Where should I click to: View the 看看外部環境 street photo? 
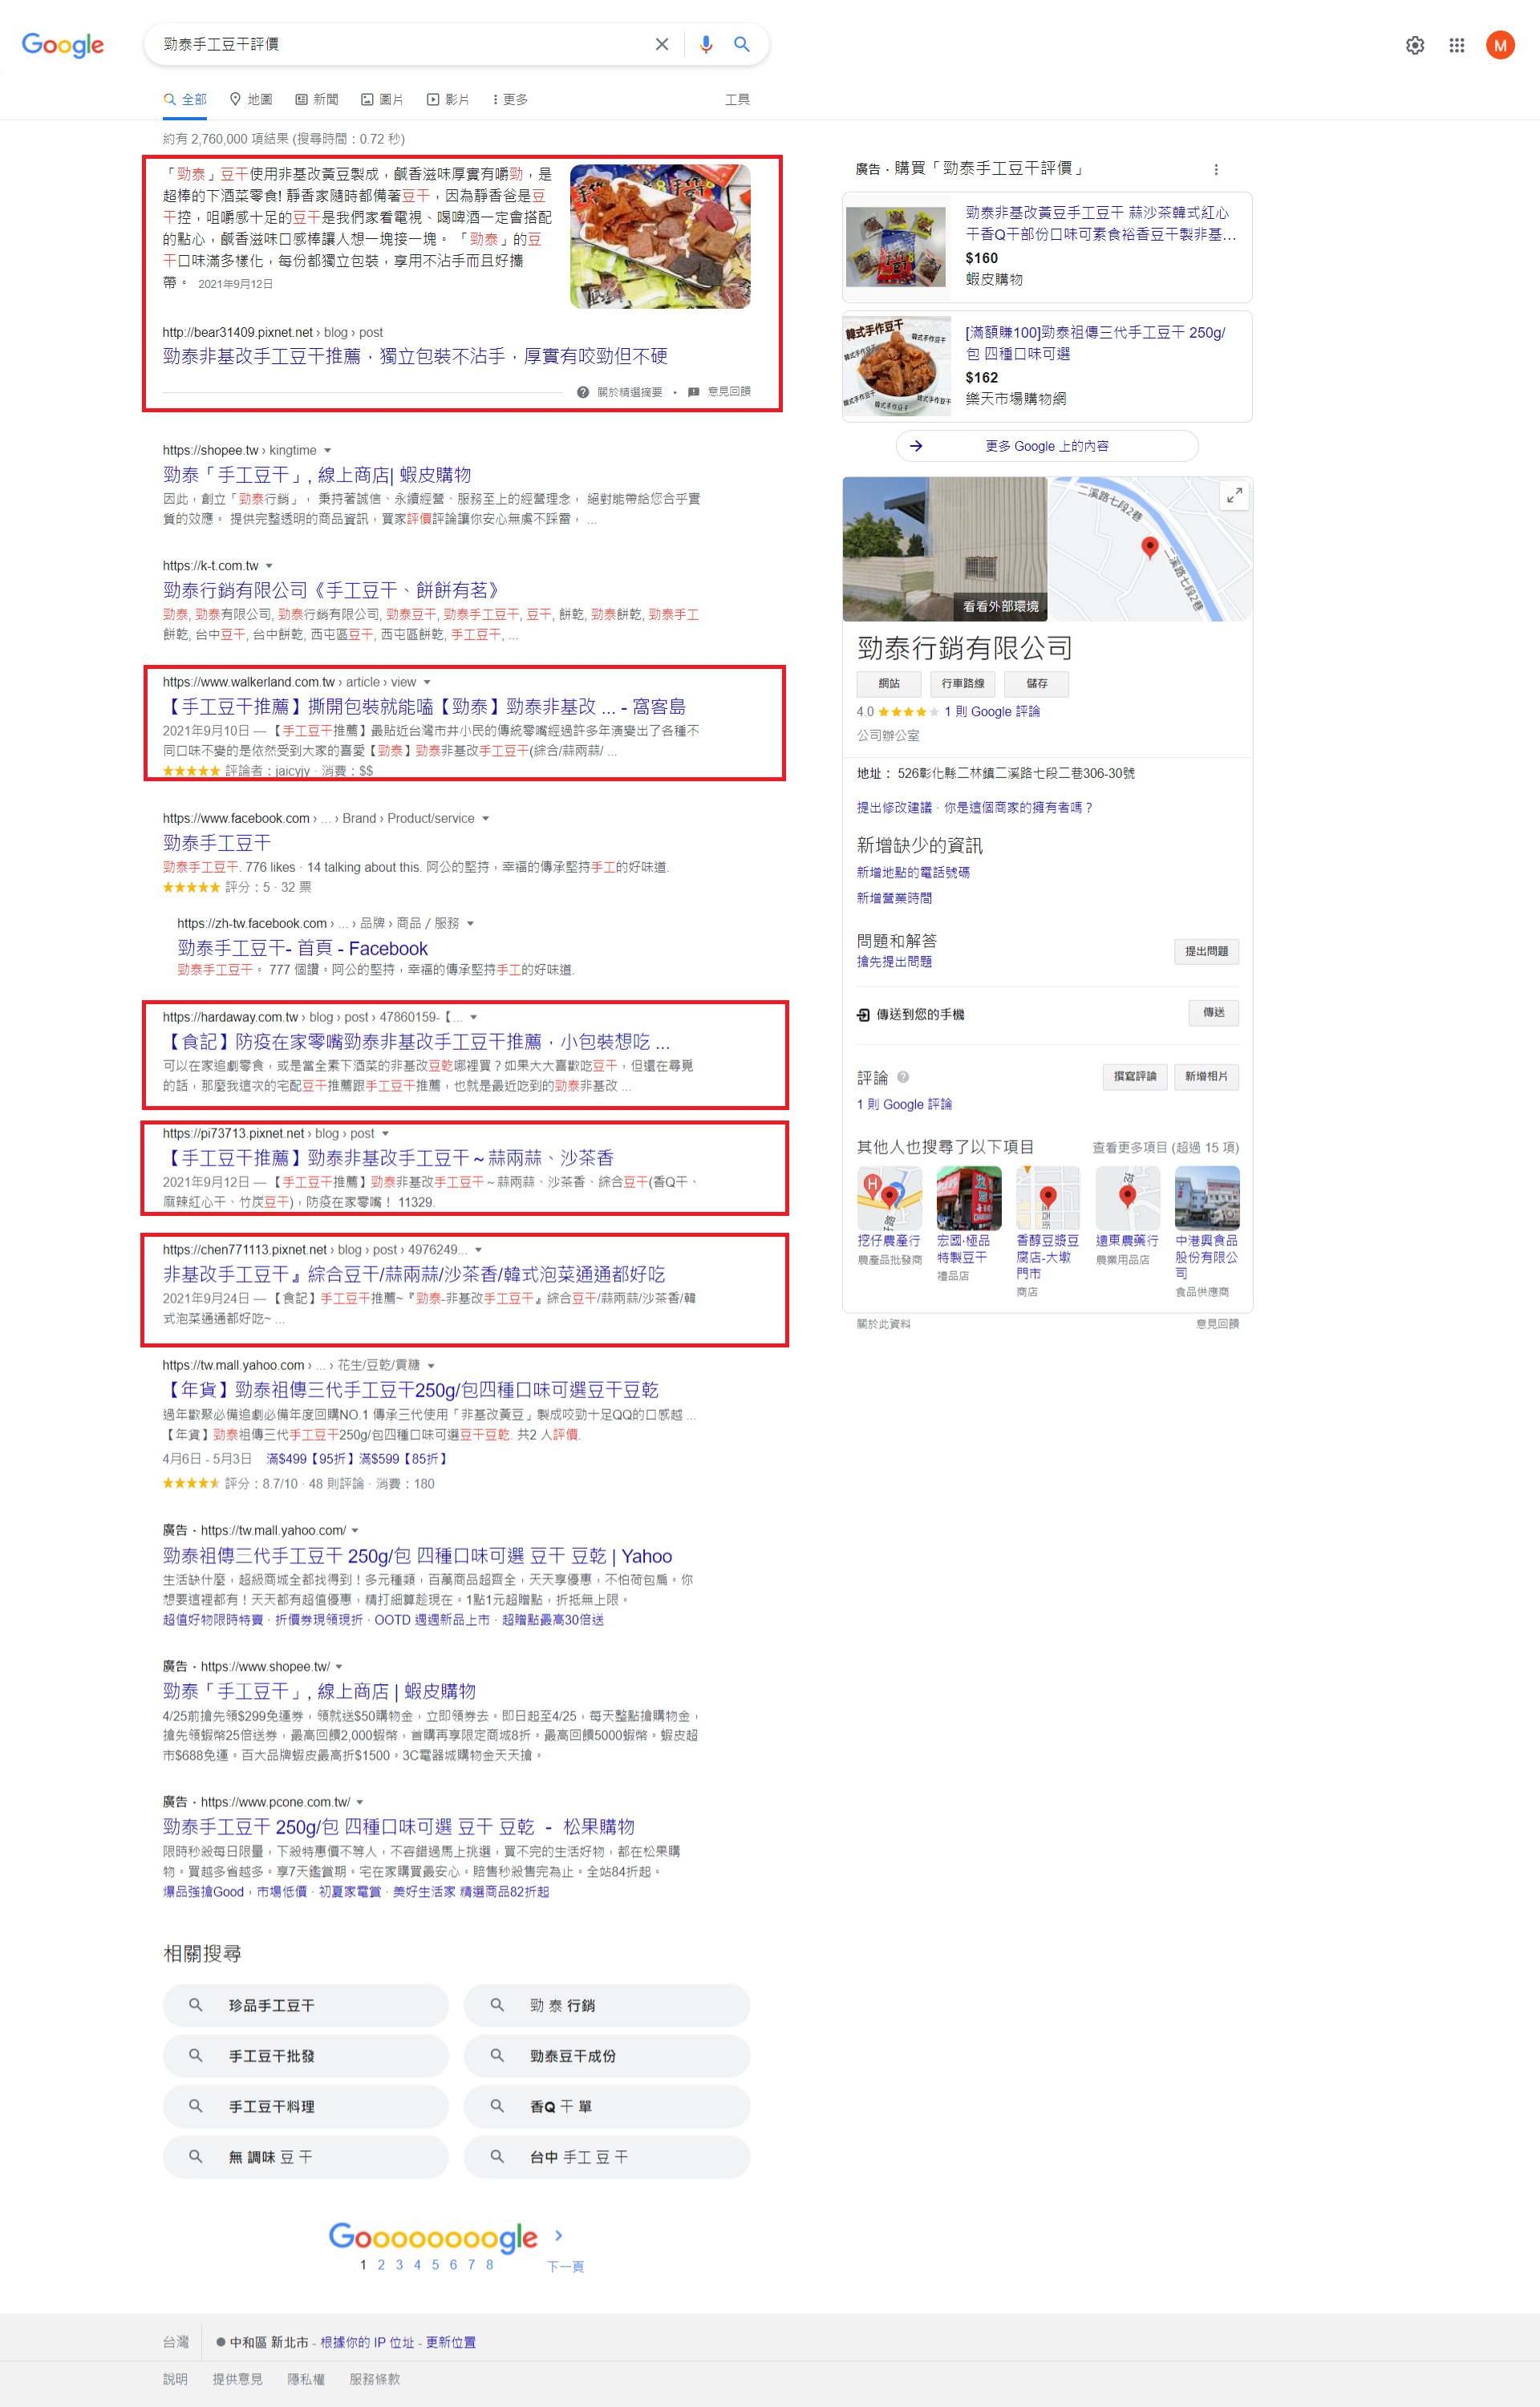click(944, 548)
